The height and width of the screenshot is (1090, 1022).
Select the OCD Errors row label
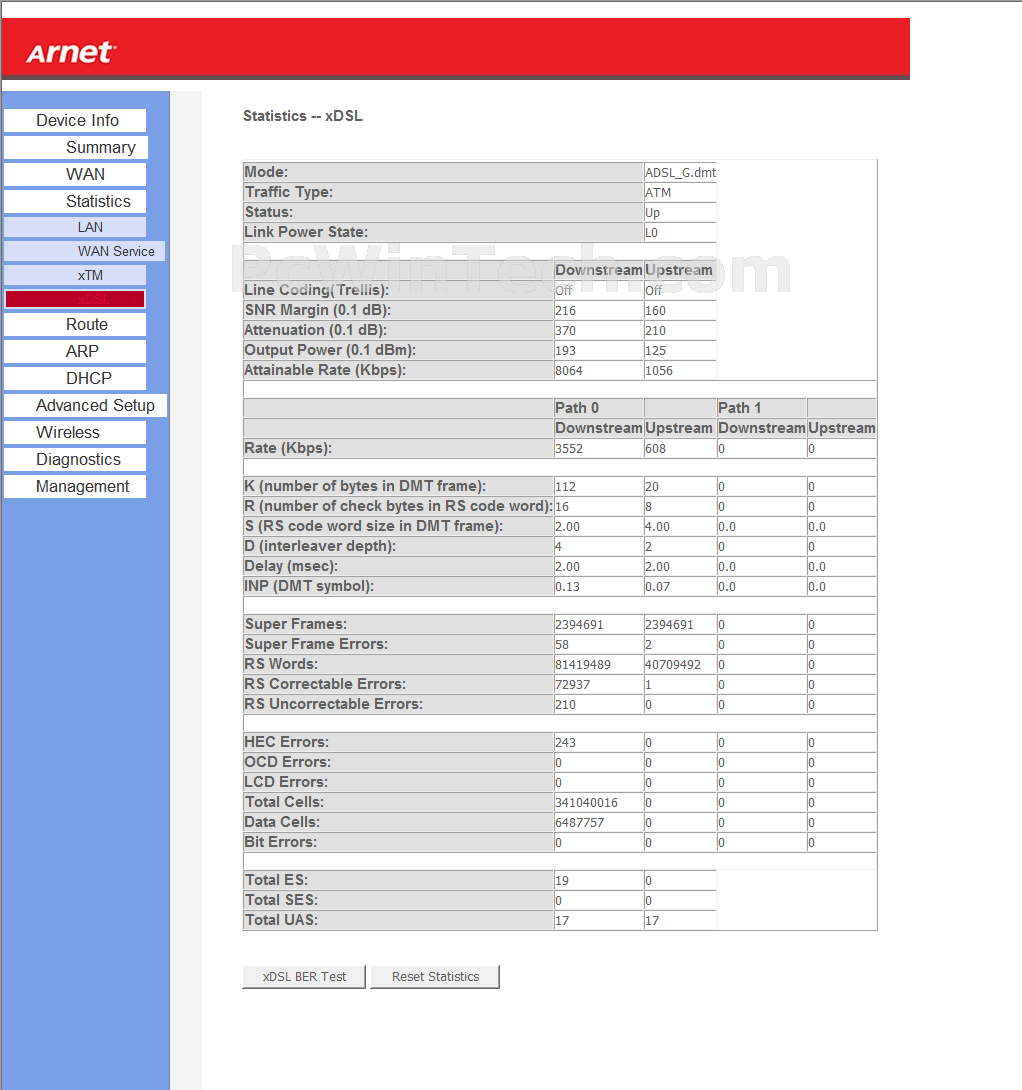point(287,763)
